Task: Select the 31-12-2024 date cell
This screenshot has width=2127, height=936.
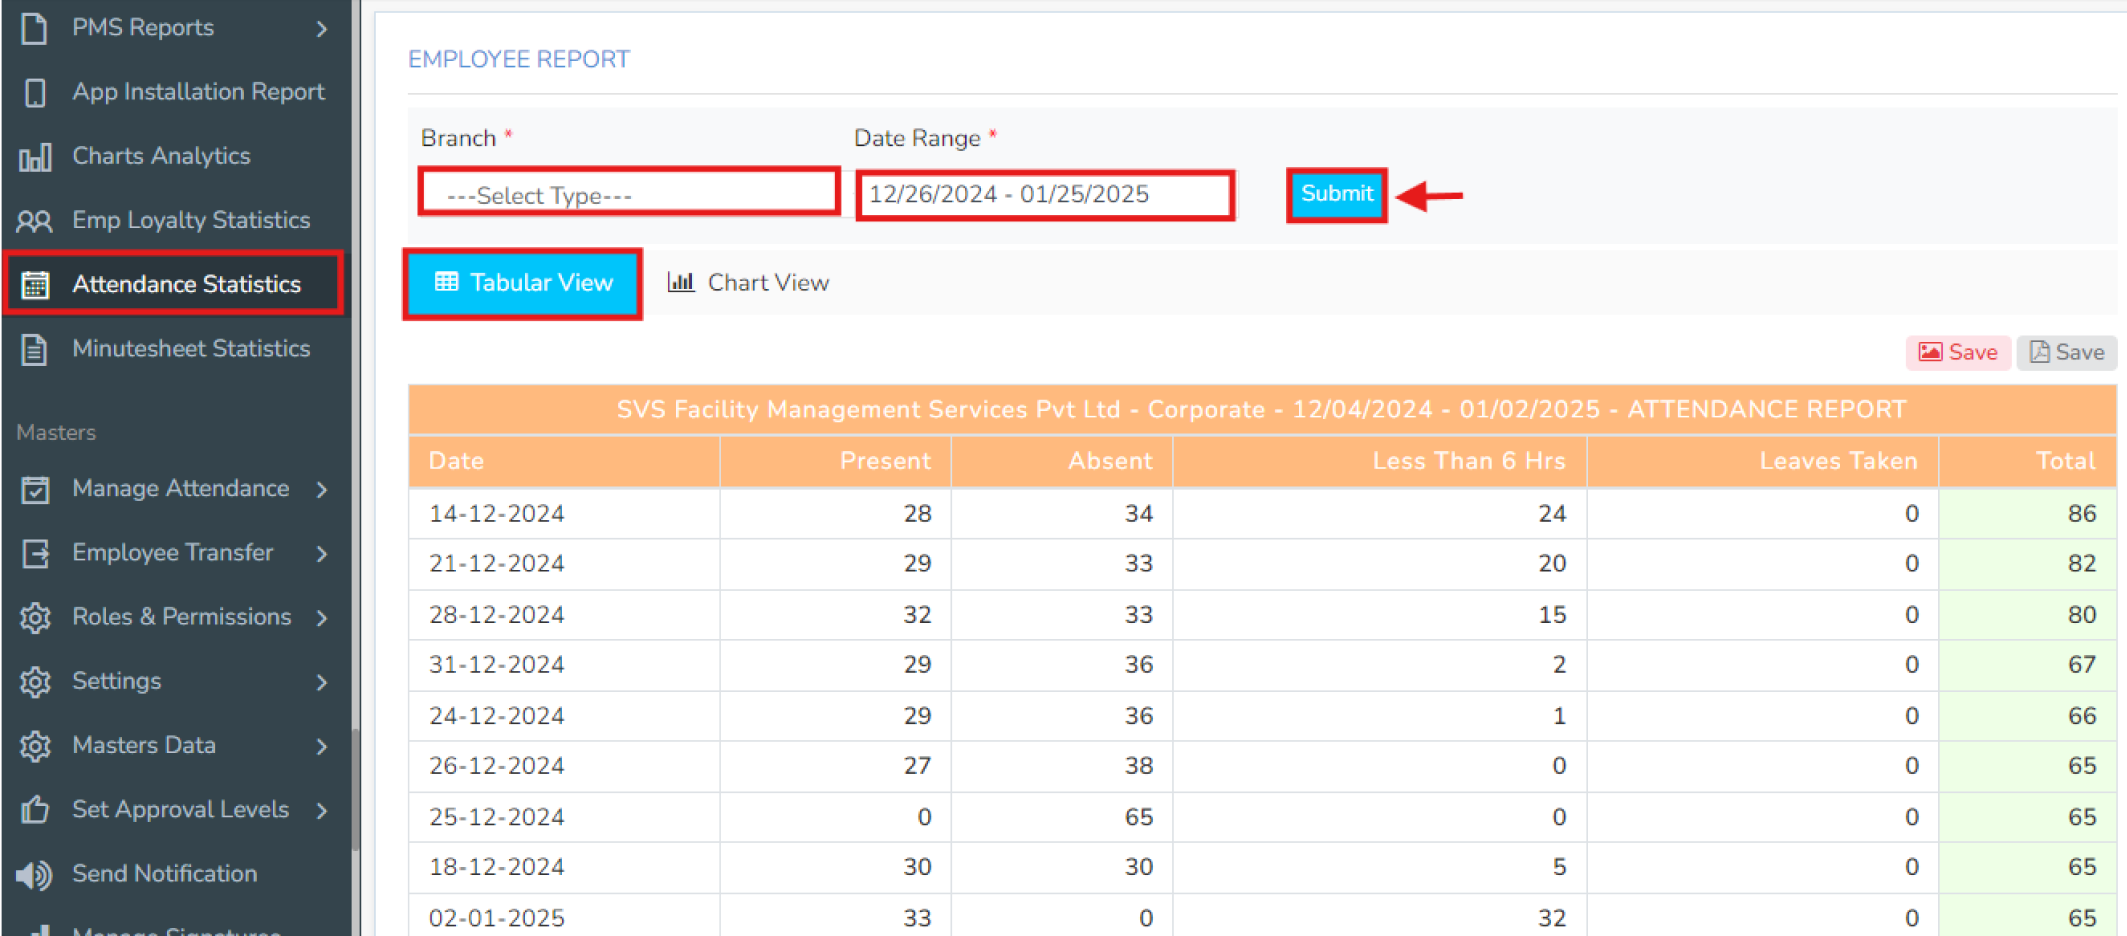Action: click(x=564, y=665)
